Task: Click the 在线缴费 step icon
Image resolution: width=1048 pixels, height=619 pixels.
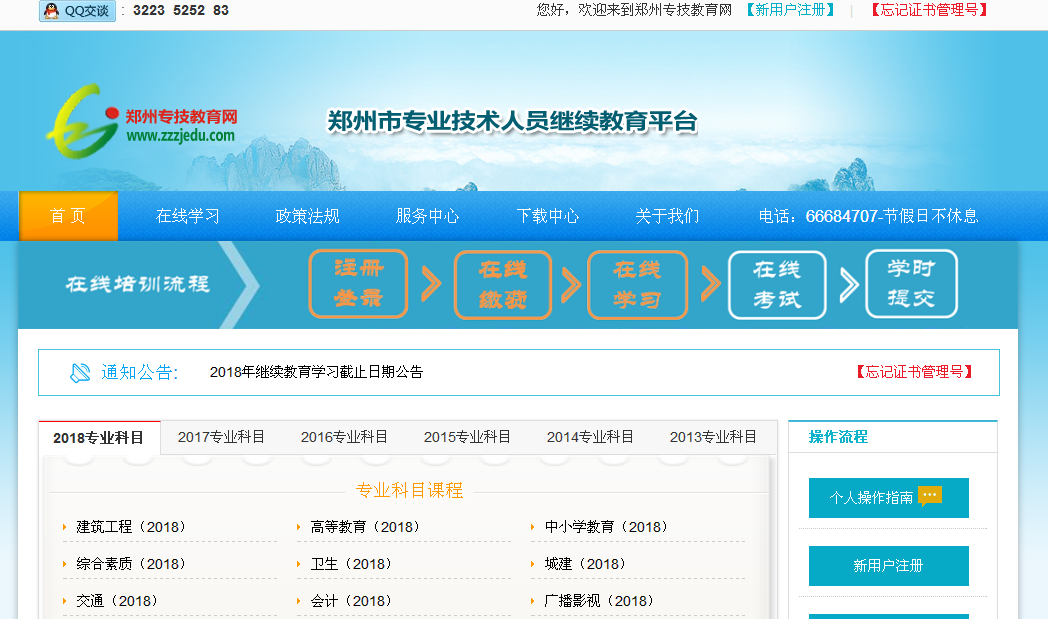Action: [x=502, y=285]
